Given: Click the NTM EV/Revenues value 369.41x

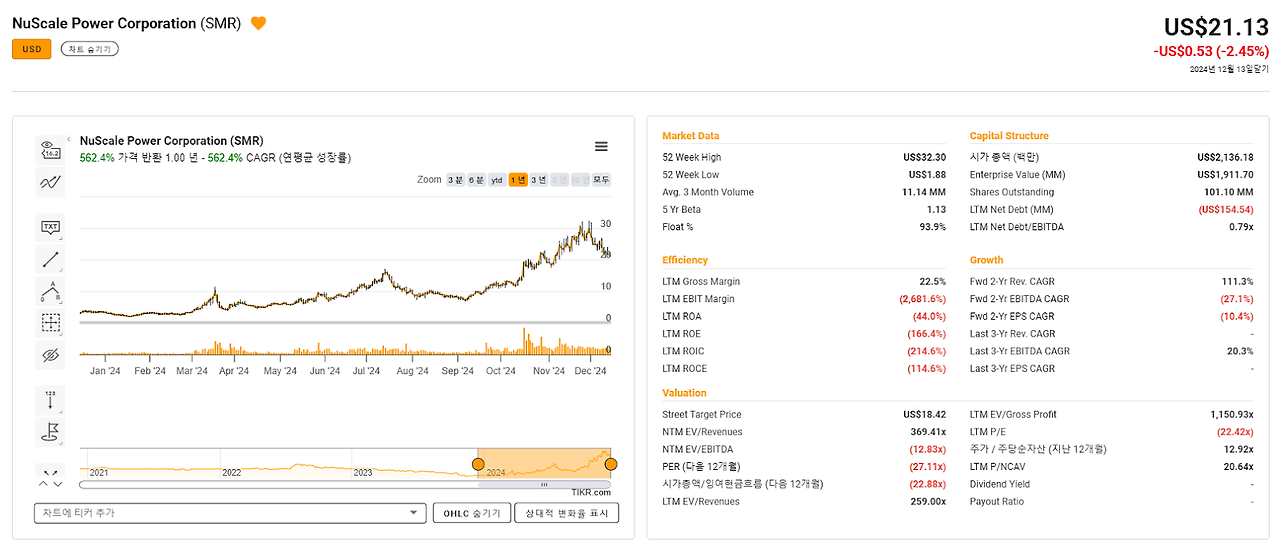Looking at the screenshot, I should click(928, 432).
